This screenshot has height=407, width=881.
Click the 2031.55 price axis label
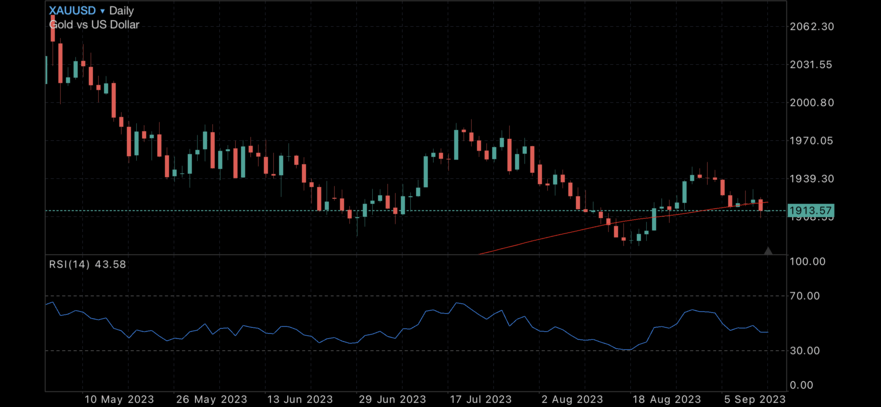coord(811,65)
